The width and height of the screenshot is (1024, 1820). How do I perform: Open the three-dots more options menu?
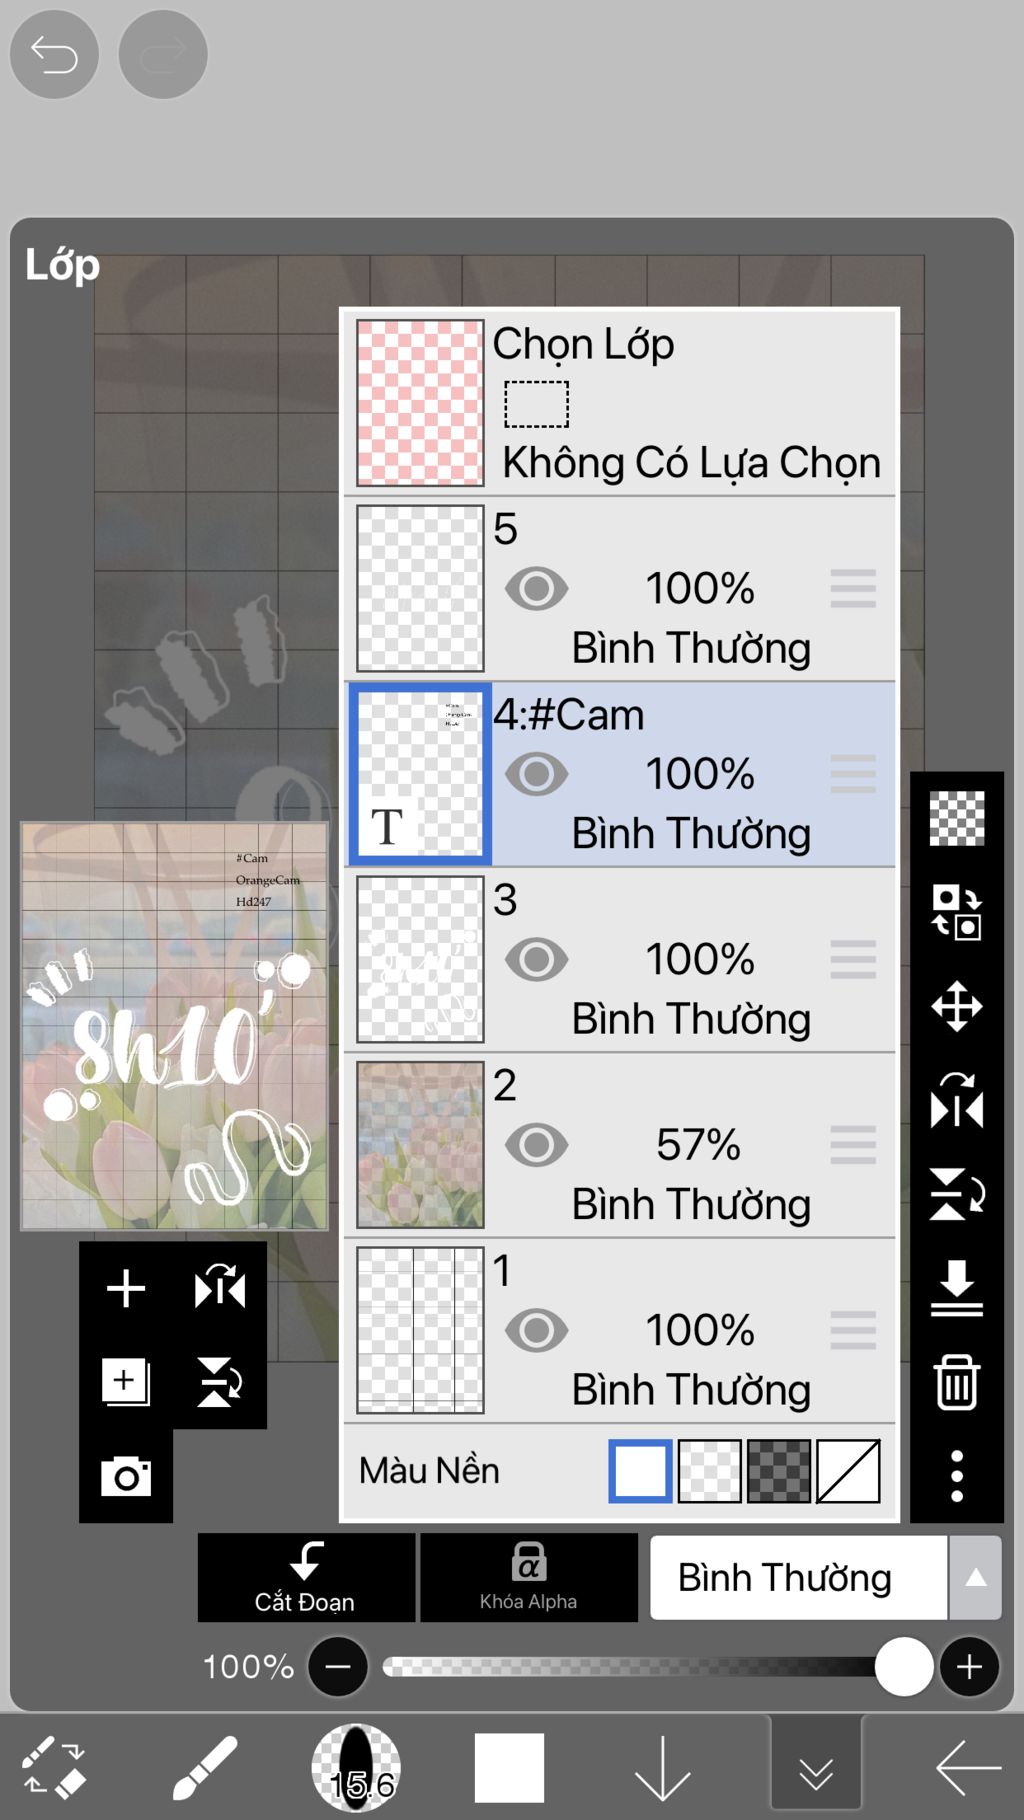pos(957,1476)
